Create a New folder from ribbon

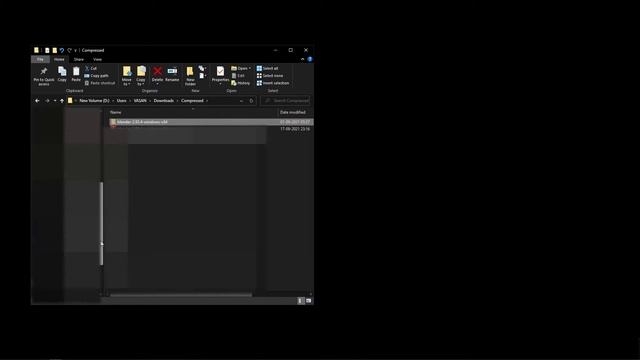point(190,76)
